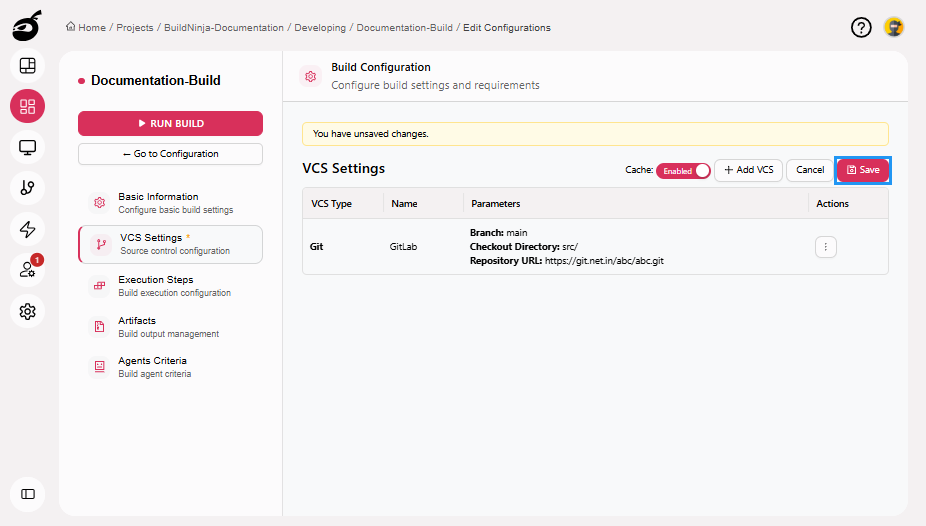Switch to the Agents Criteria section
Viewport: 926px width, 526px height.
click(x=170, y=367)
